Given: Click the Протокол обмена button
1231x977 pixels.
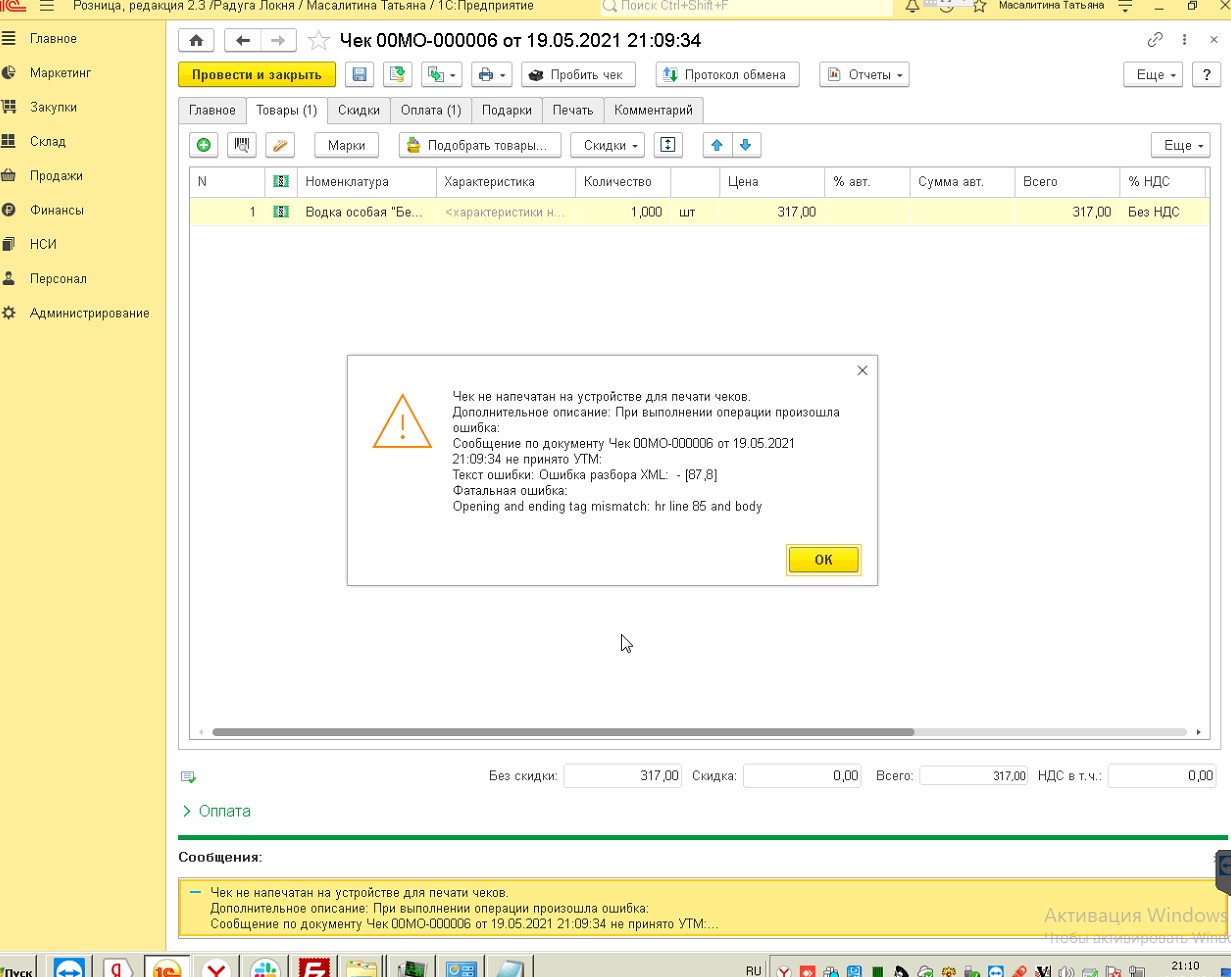Looking at the screenshot, I should click(727, 75).
